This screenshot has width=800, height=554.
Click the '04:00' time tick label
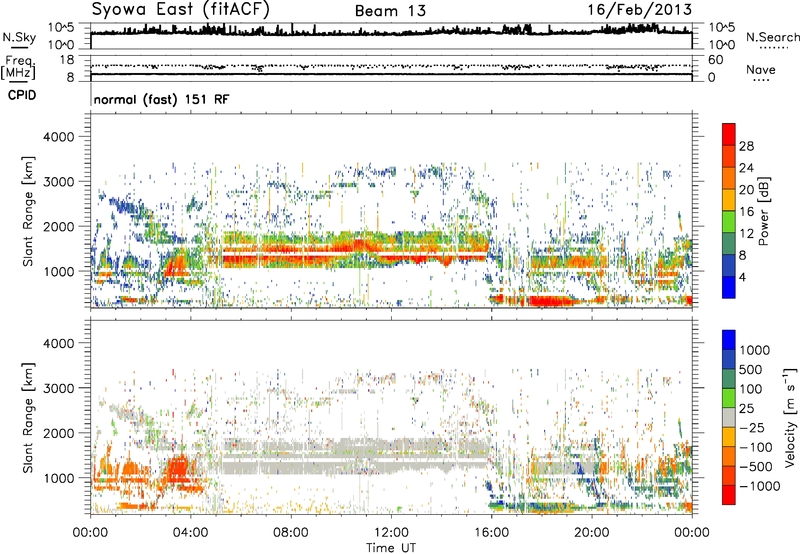click(191, 533)
